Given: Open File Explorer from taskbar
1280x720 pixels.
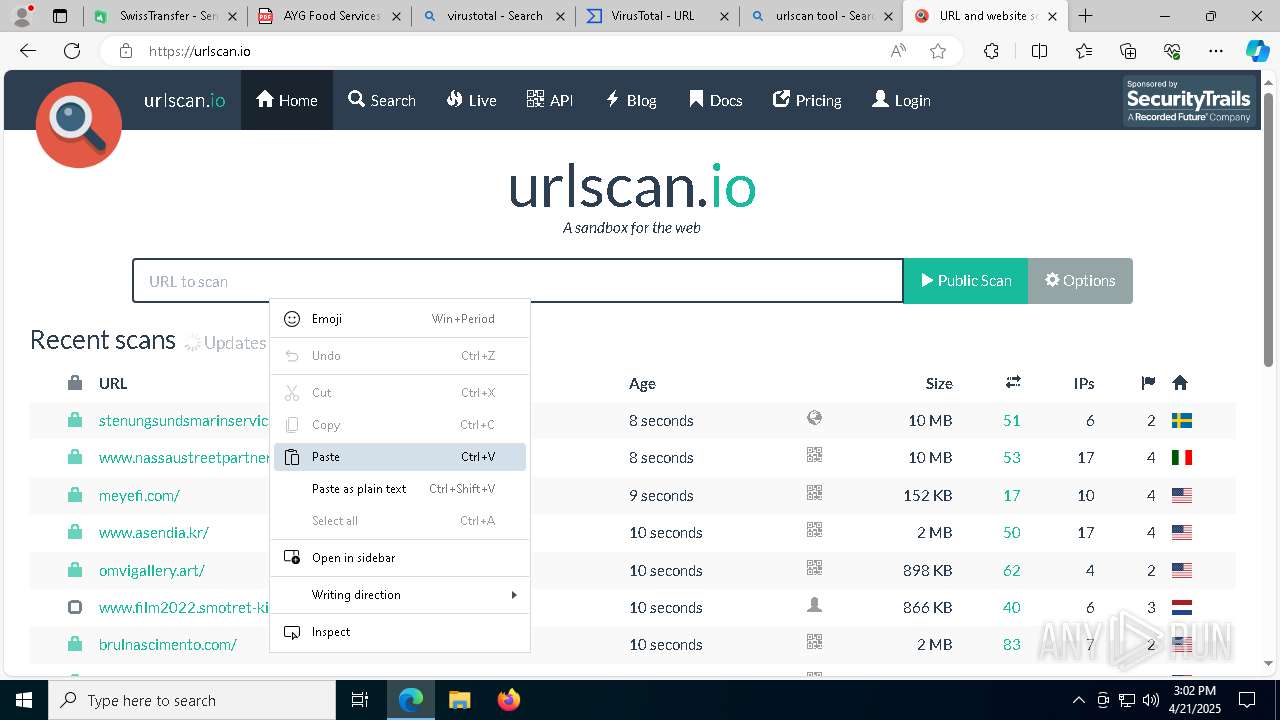Looking at the screenshot, I should [x=460, y=700].
